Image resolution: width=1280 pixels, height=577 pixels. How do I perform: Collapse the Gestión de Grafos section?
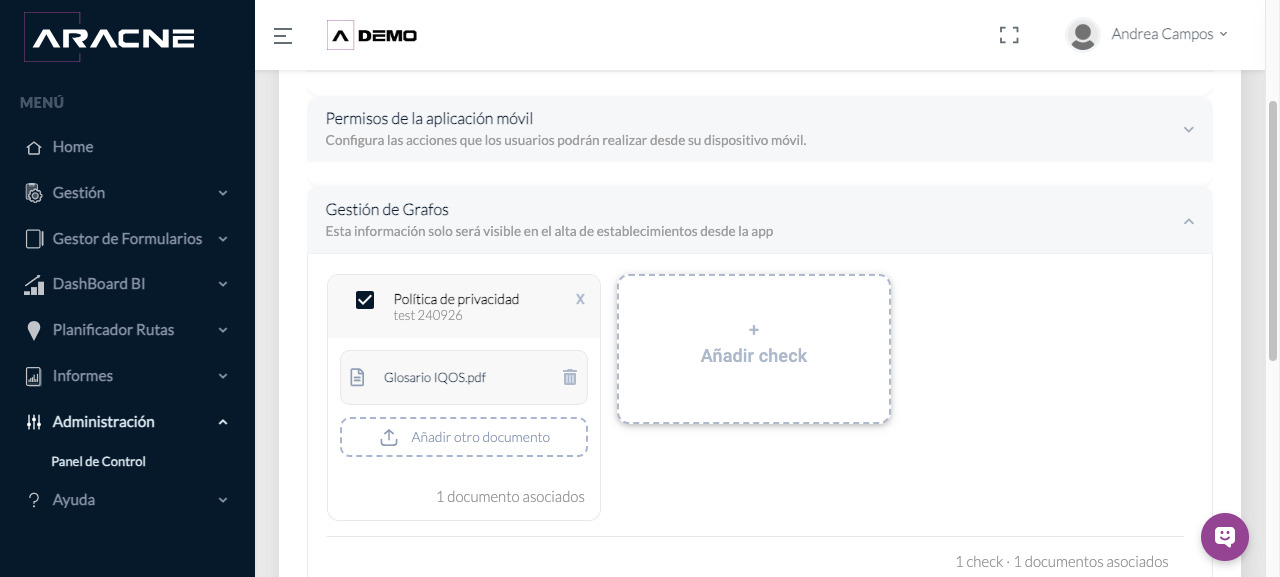(1189, 221)
